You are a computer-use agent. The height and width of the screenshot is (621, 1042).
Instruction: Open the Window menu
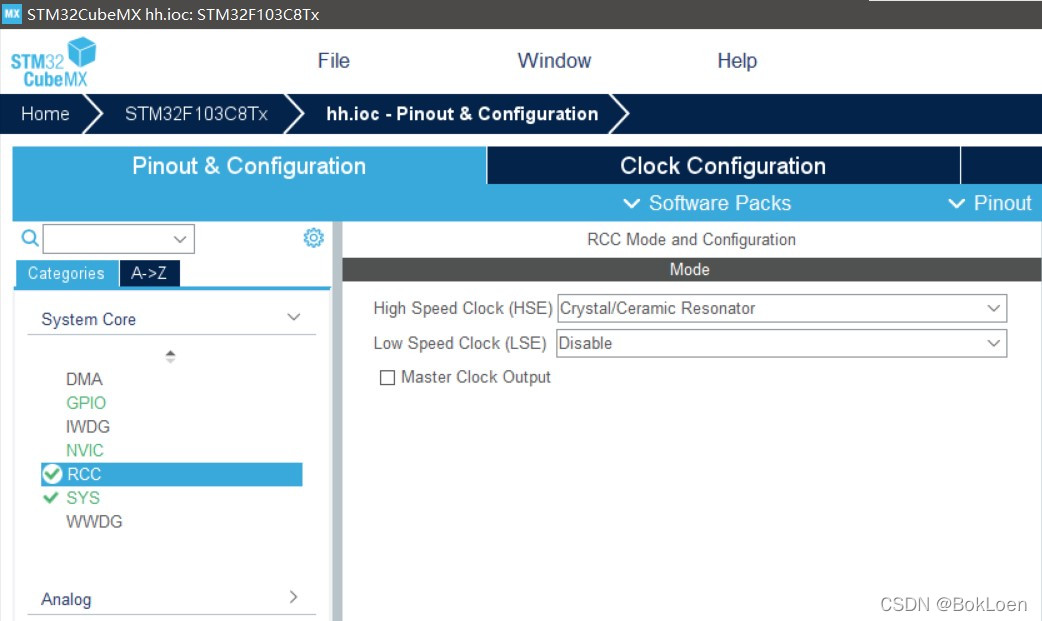554,61
